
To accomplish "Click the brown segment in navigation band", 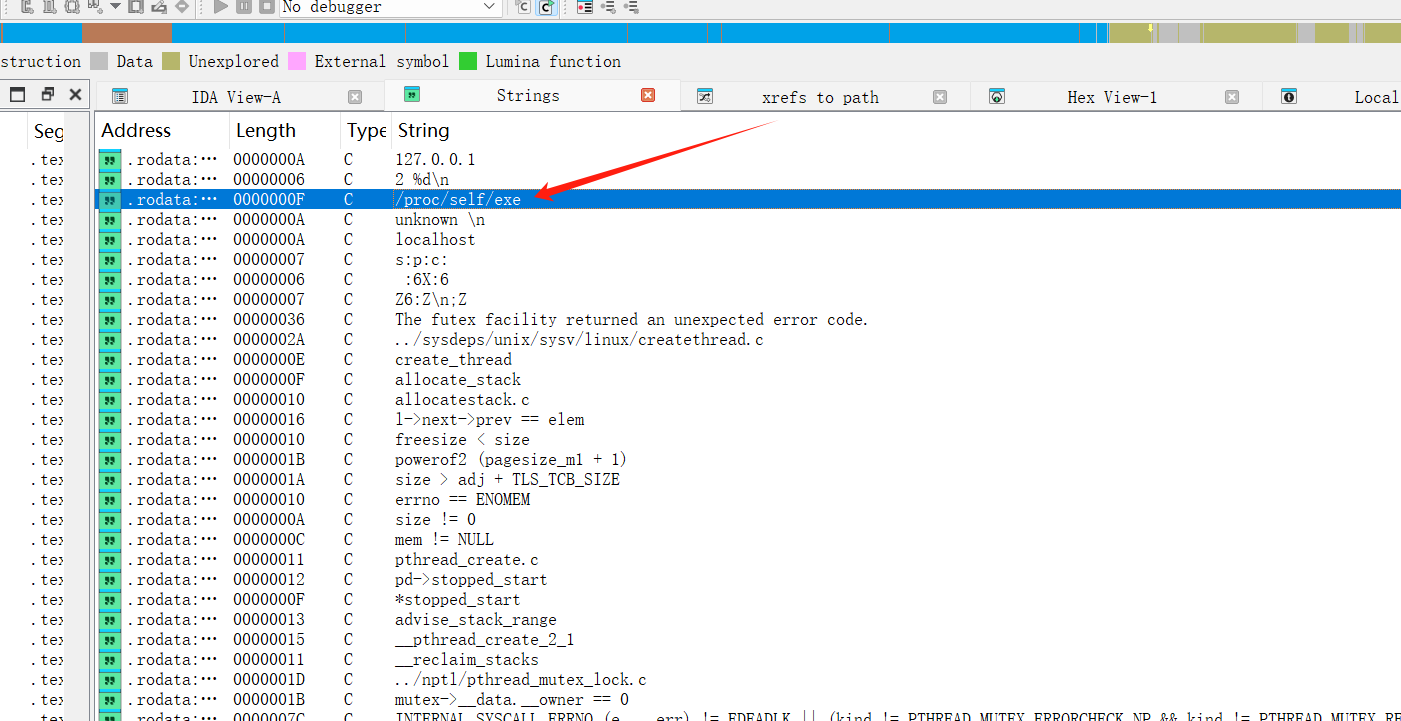I will pyautogui.click(x=126, y=33).
